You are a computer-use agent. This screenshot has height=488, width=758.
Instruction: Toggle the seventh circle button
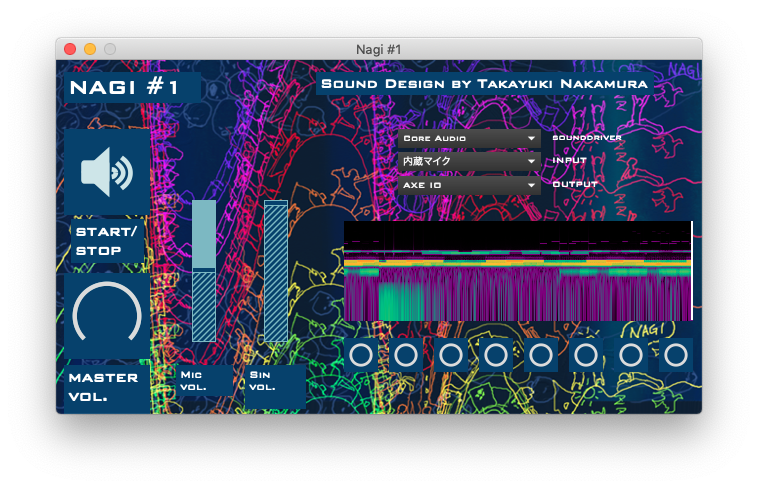631,355
